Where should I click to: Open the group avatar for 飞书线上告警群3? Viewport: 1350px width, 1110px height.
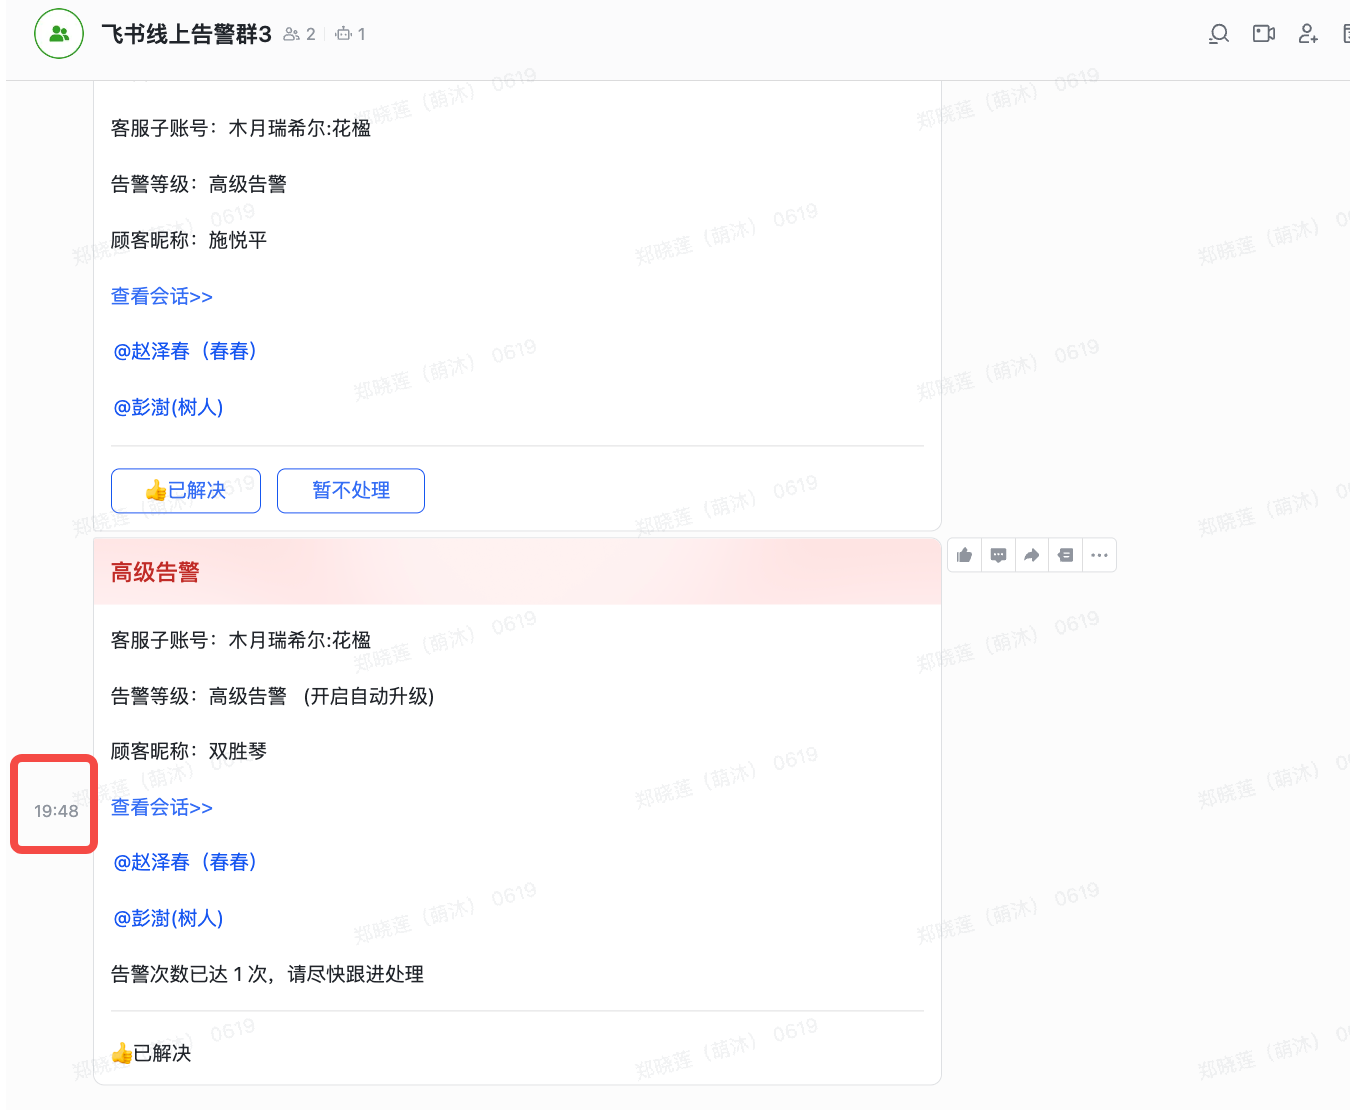coord(59,34)
